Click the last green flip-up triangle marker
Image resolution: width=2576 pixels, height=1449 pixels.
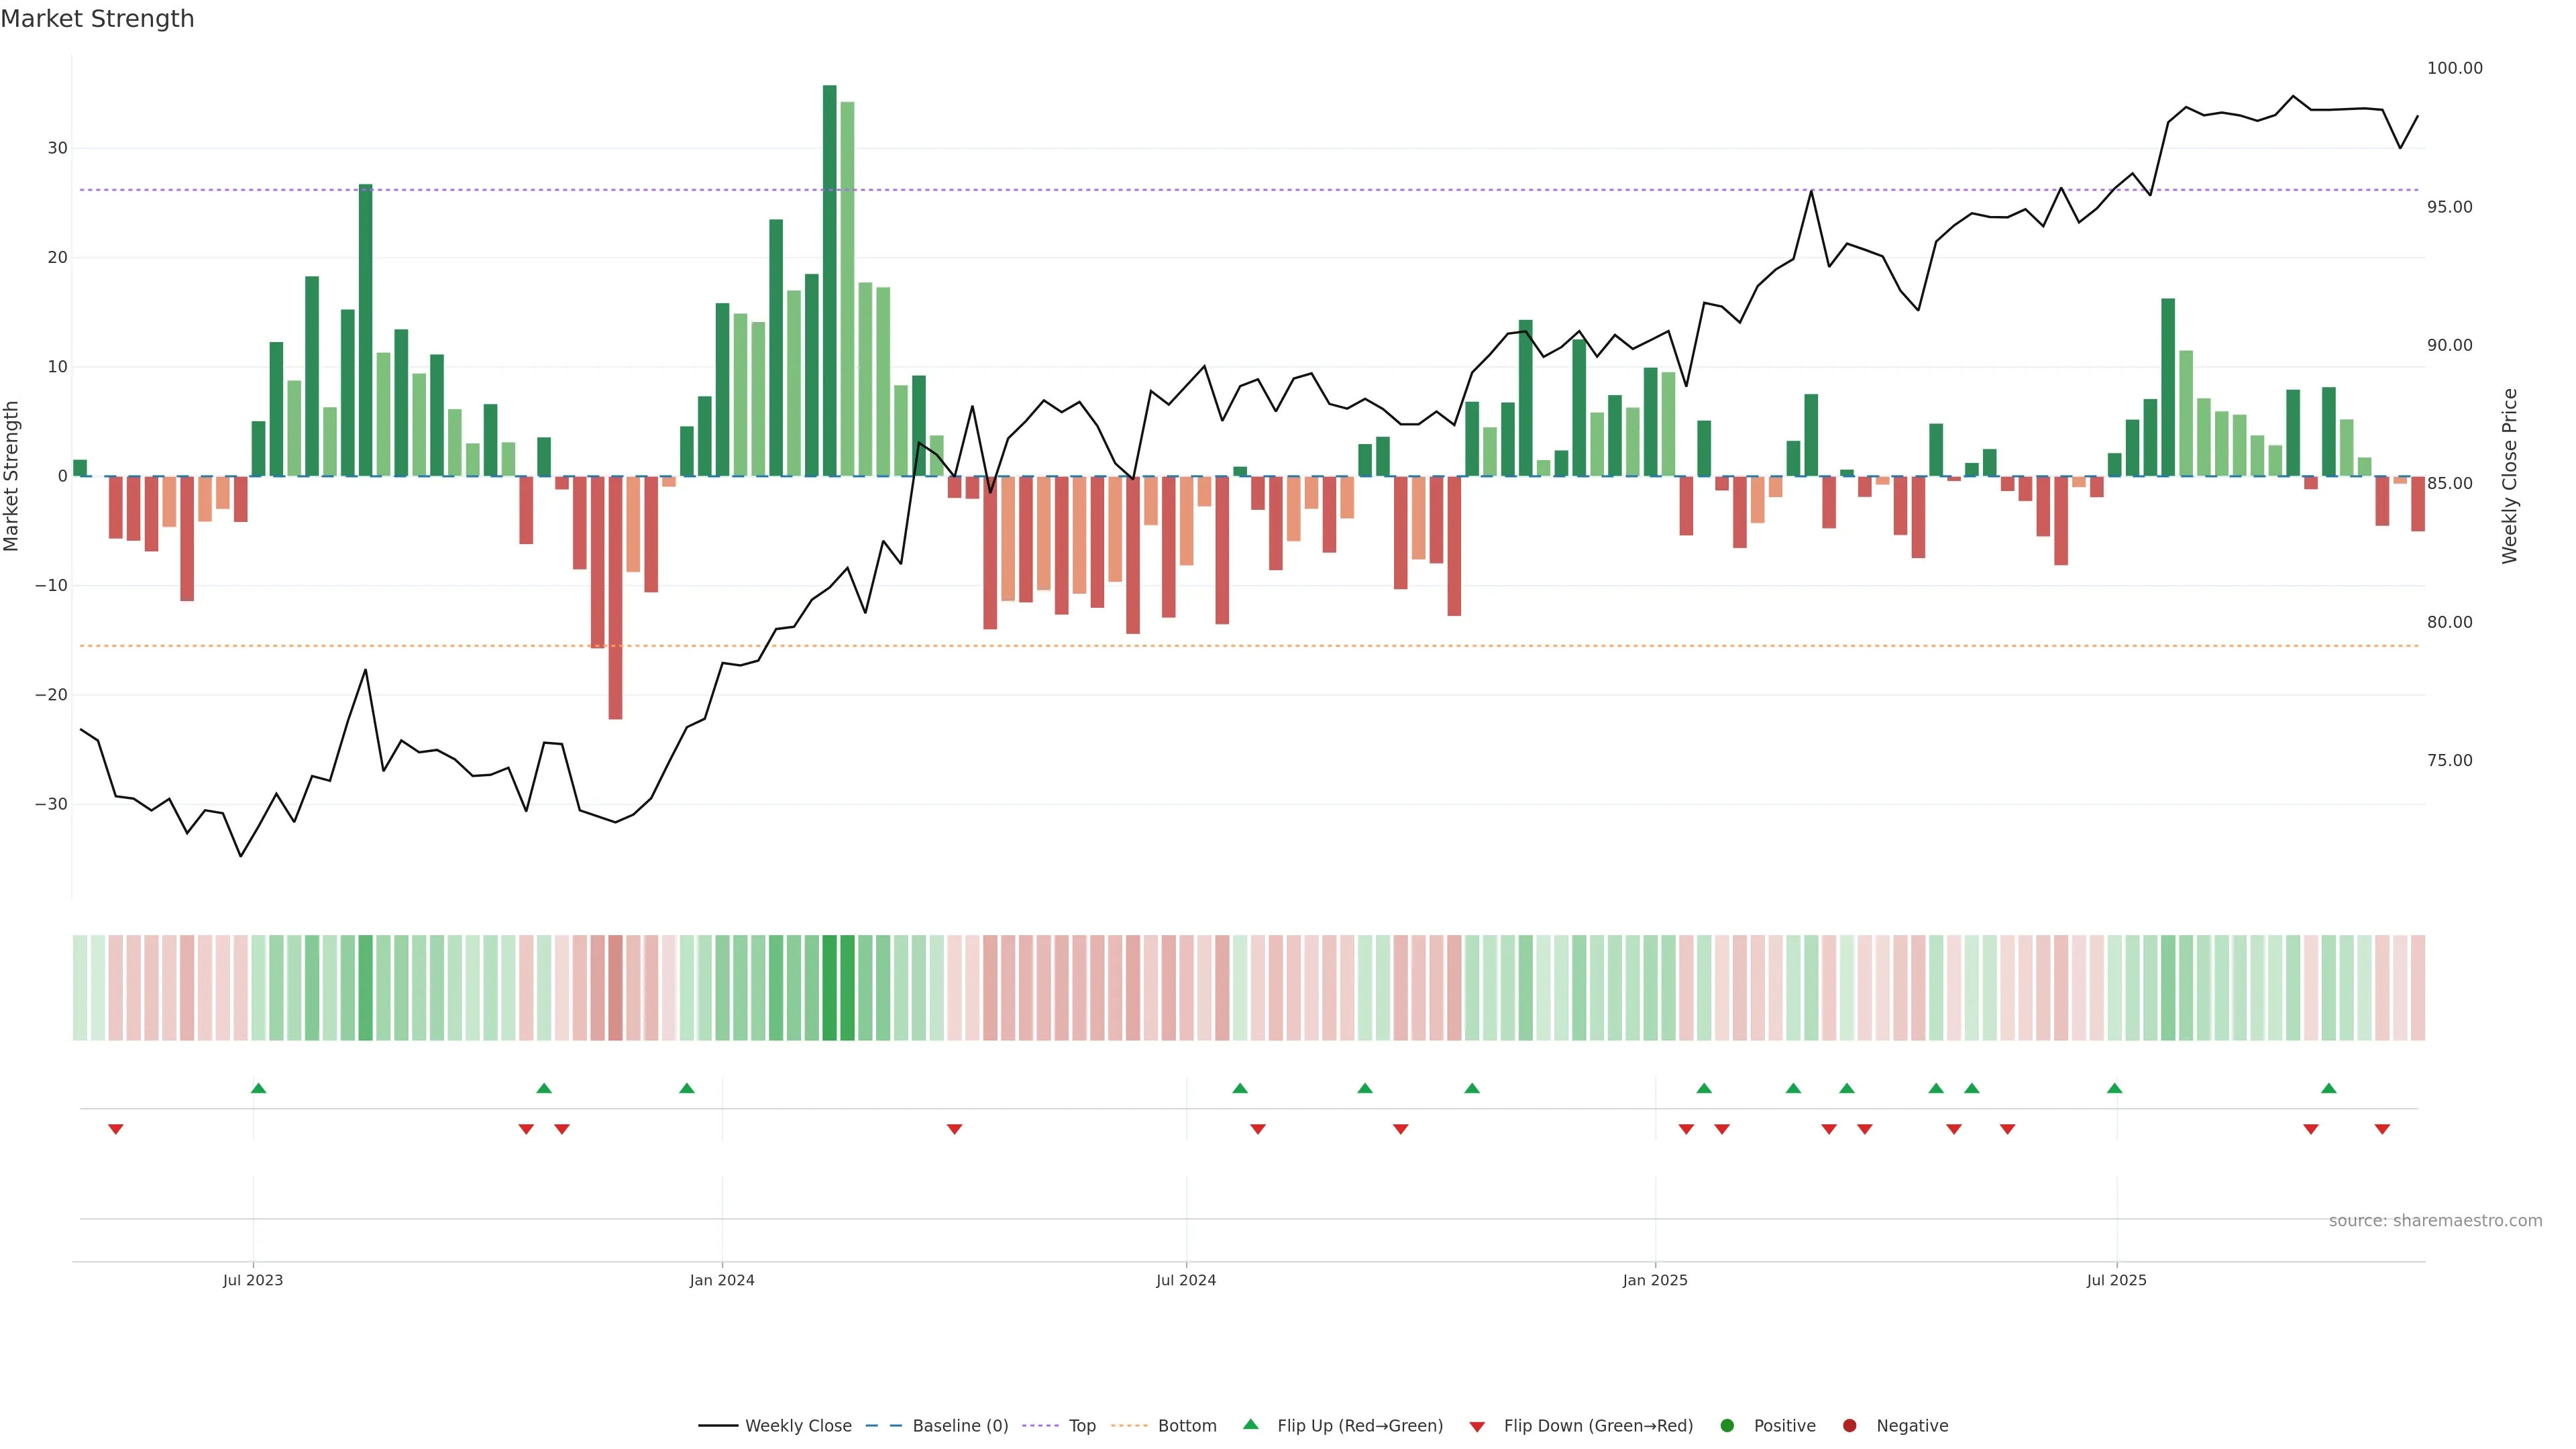click(x=2328, y=1088)
